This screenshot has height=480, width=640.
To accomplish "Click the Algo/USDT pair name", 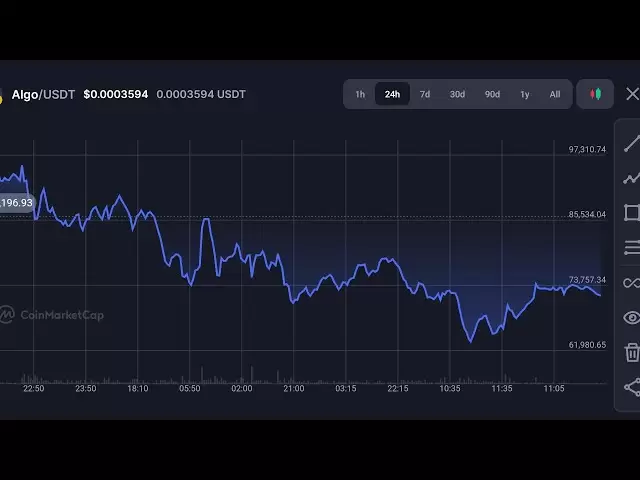I will [43, 95].
